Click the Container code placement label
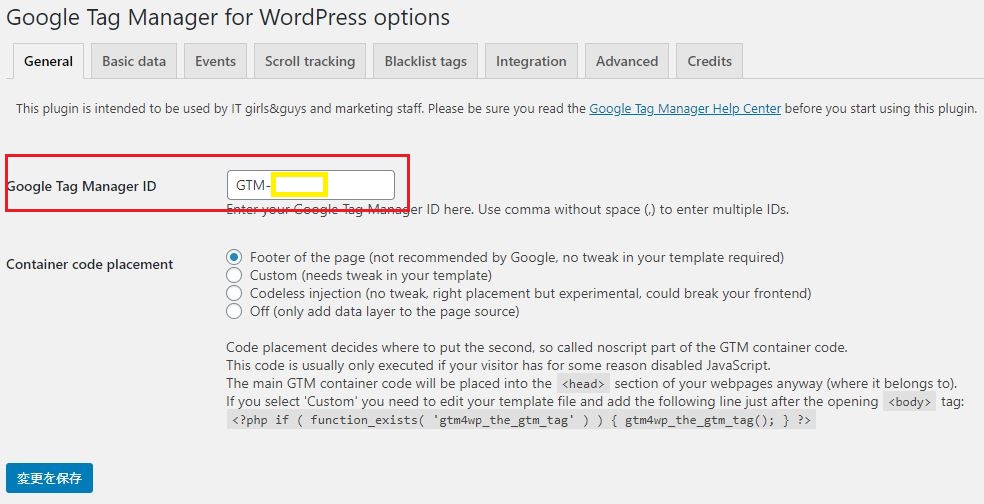 (90, 264)
